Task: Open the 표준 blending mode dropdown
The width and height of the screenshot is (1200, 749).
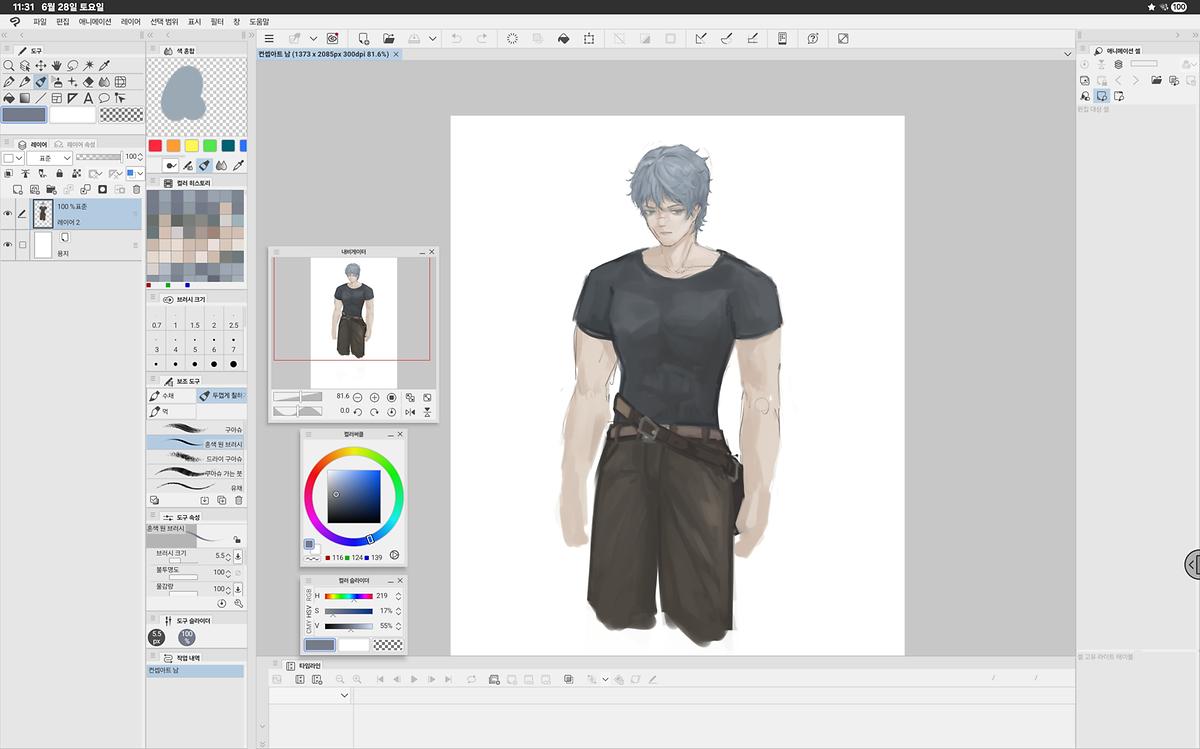Action: pos(50,157)
